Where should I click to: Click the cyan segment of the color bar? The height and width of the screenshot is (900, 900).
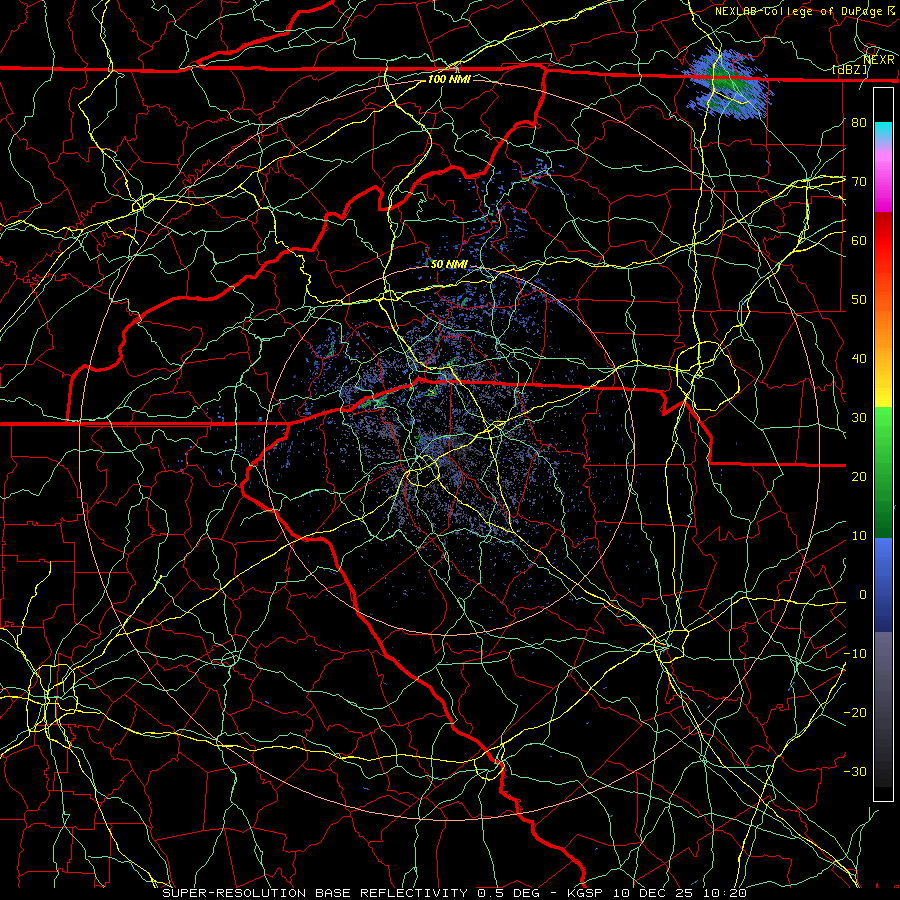(x=883, y=132)
